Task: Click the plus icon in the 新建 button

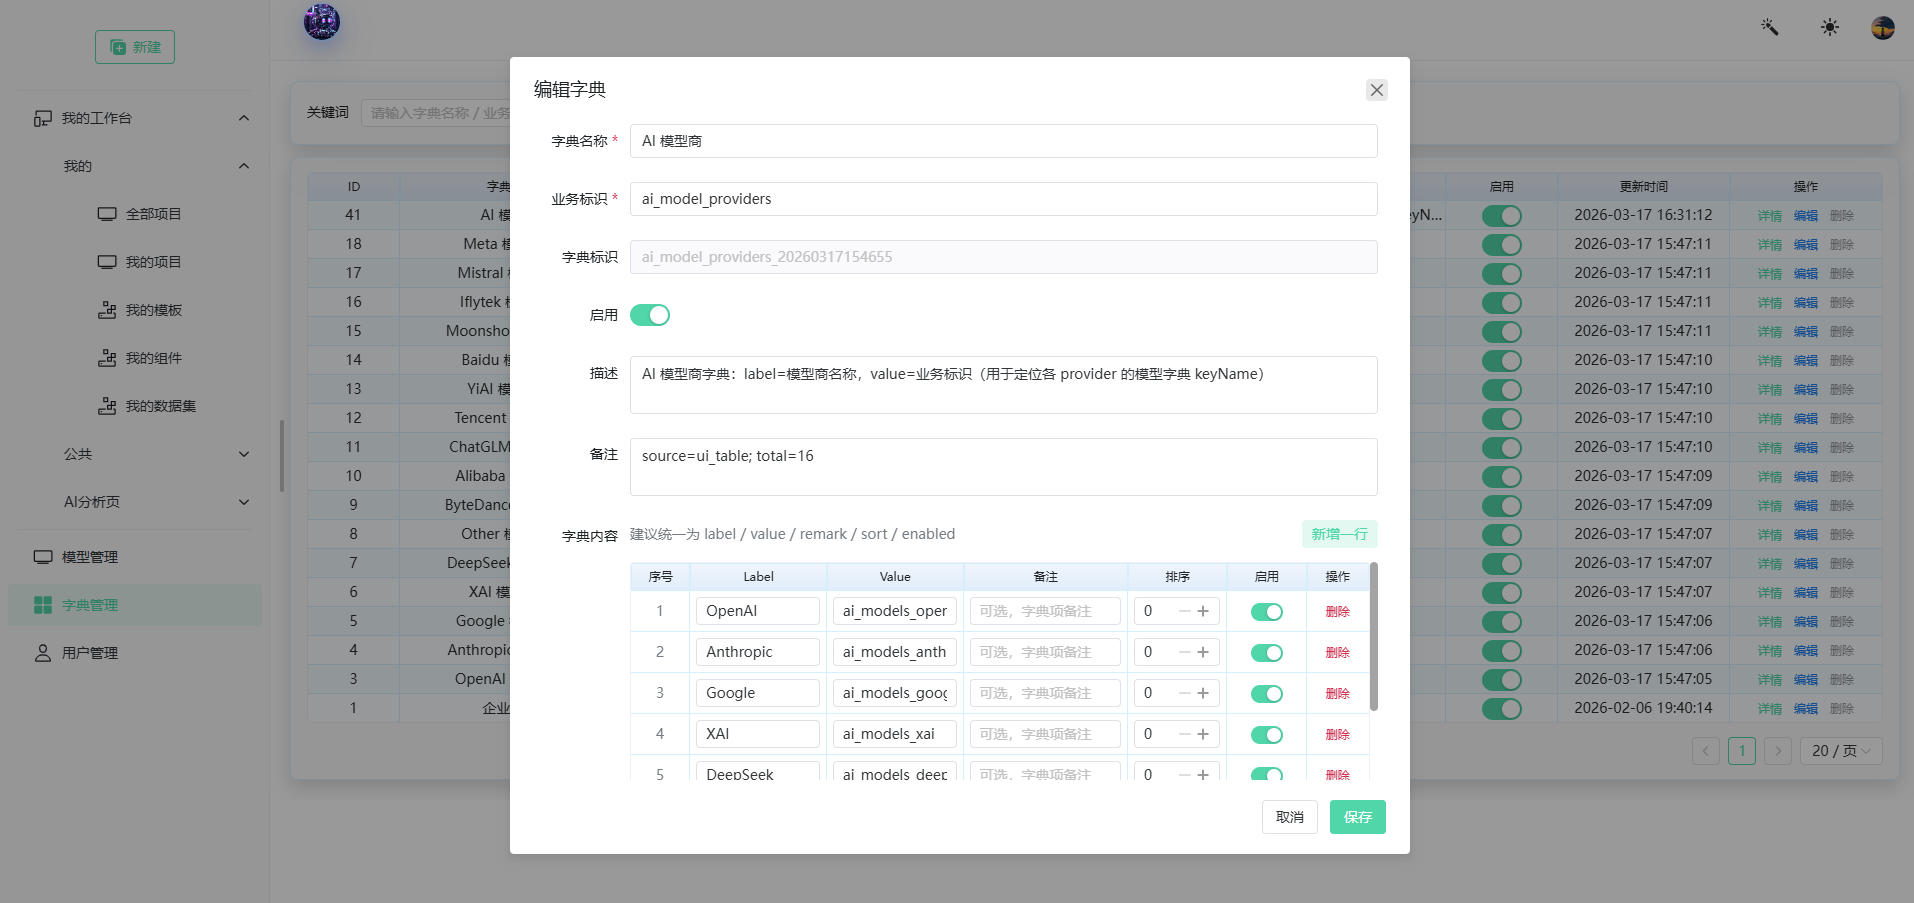Action: point(118,47)
